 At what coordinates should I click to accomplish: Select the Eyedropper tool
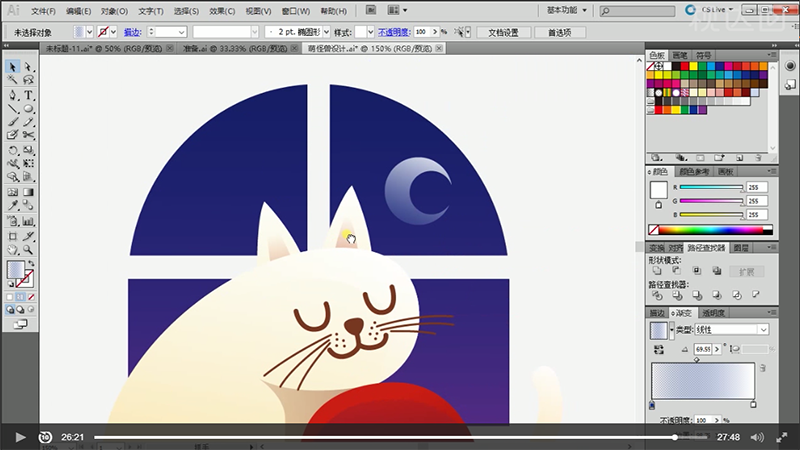click(13, 206)
